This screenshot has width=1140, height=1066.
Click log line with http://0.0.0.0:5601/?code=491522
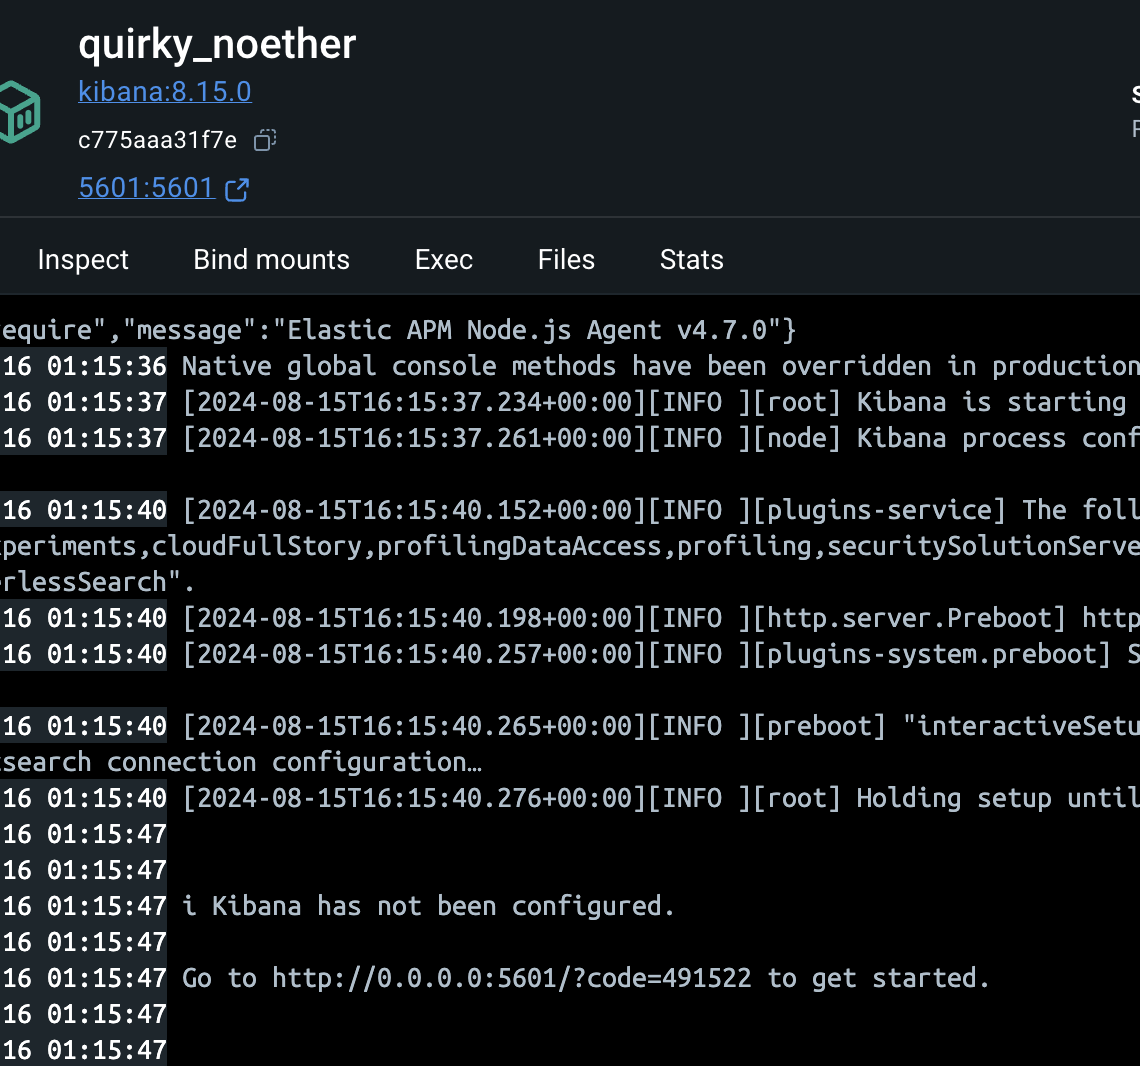pos(586,978)
